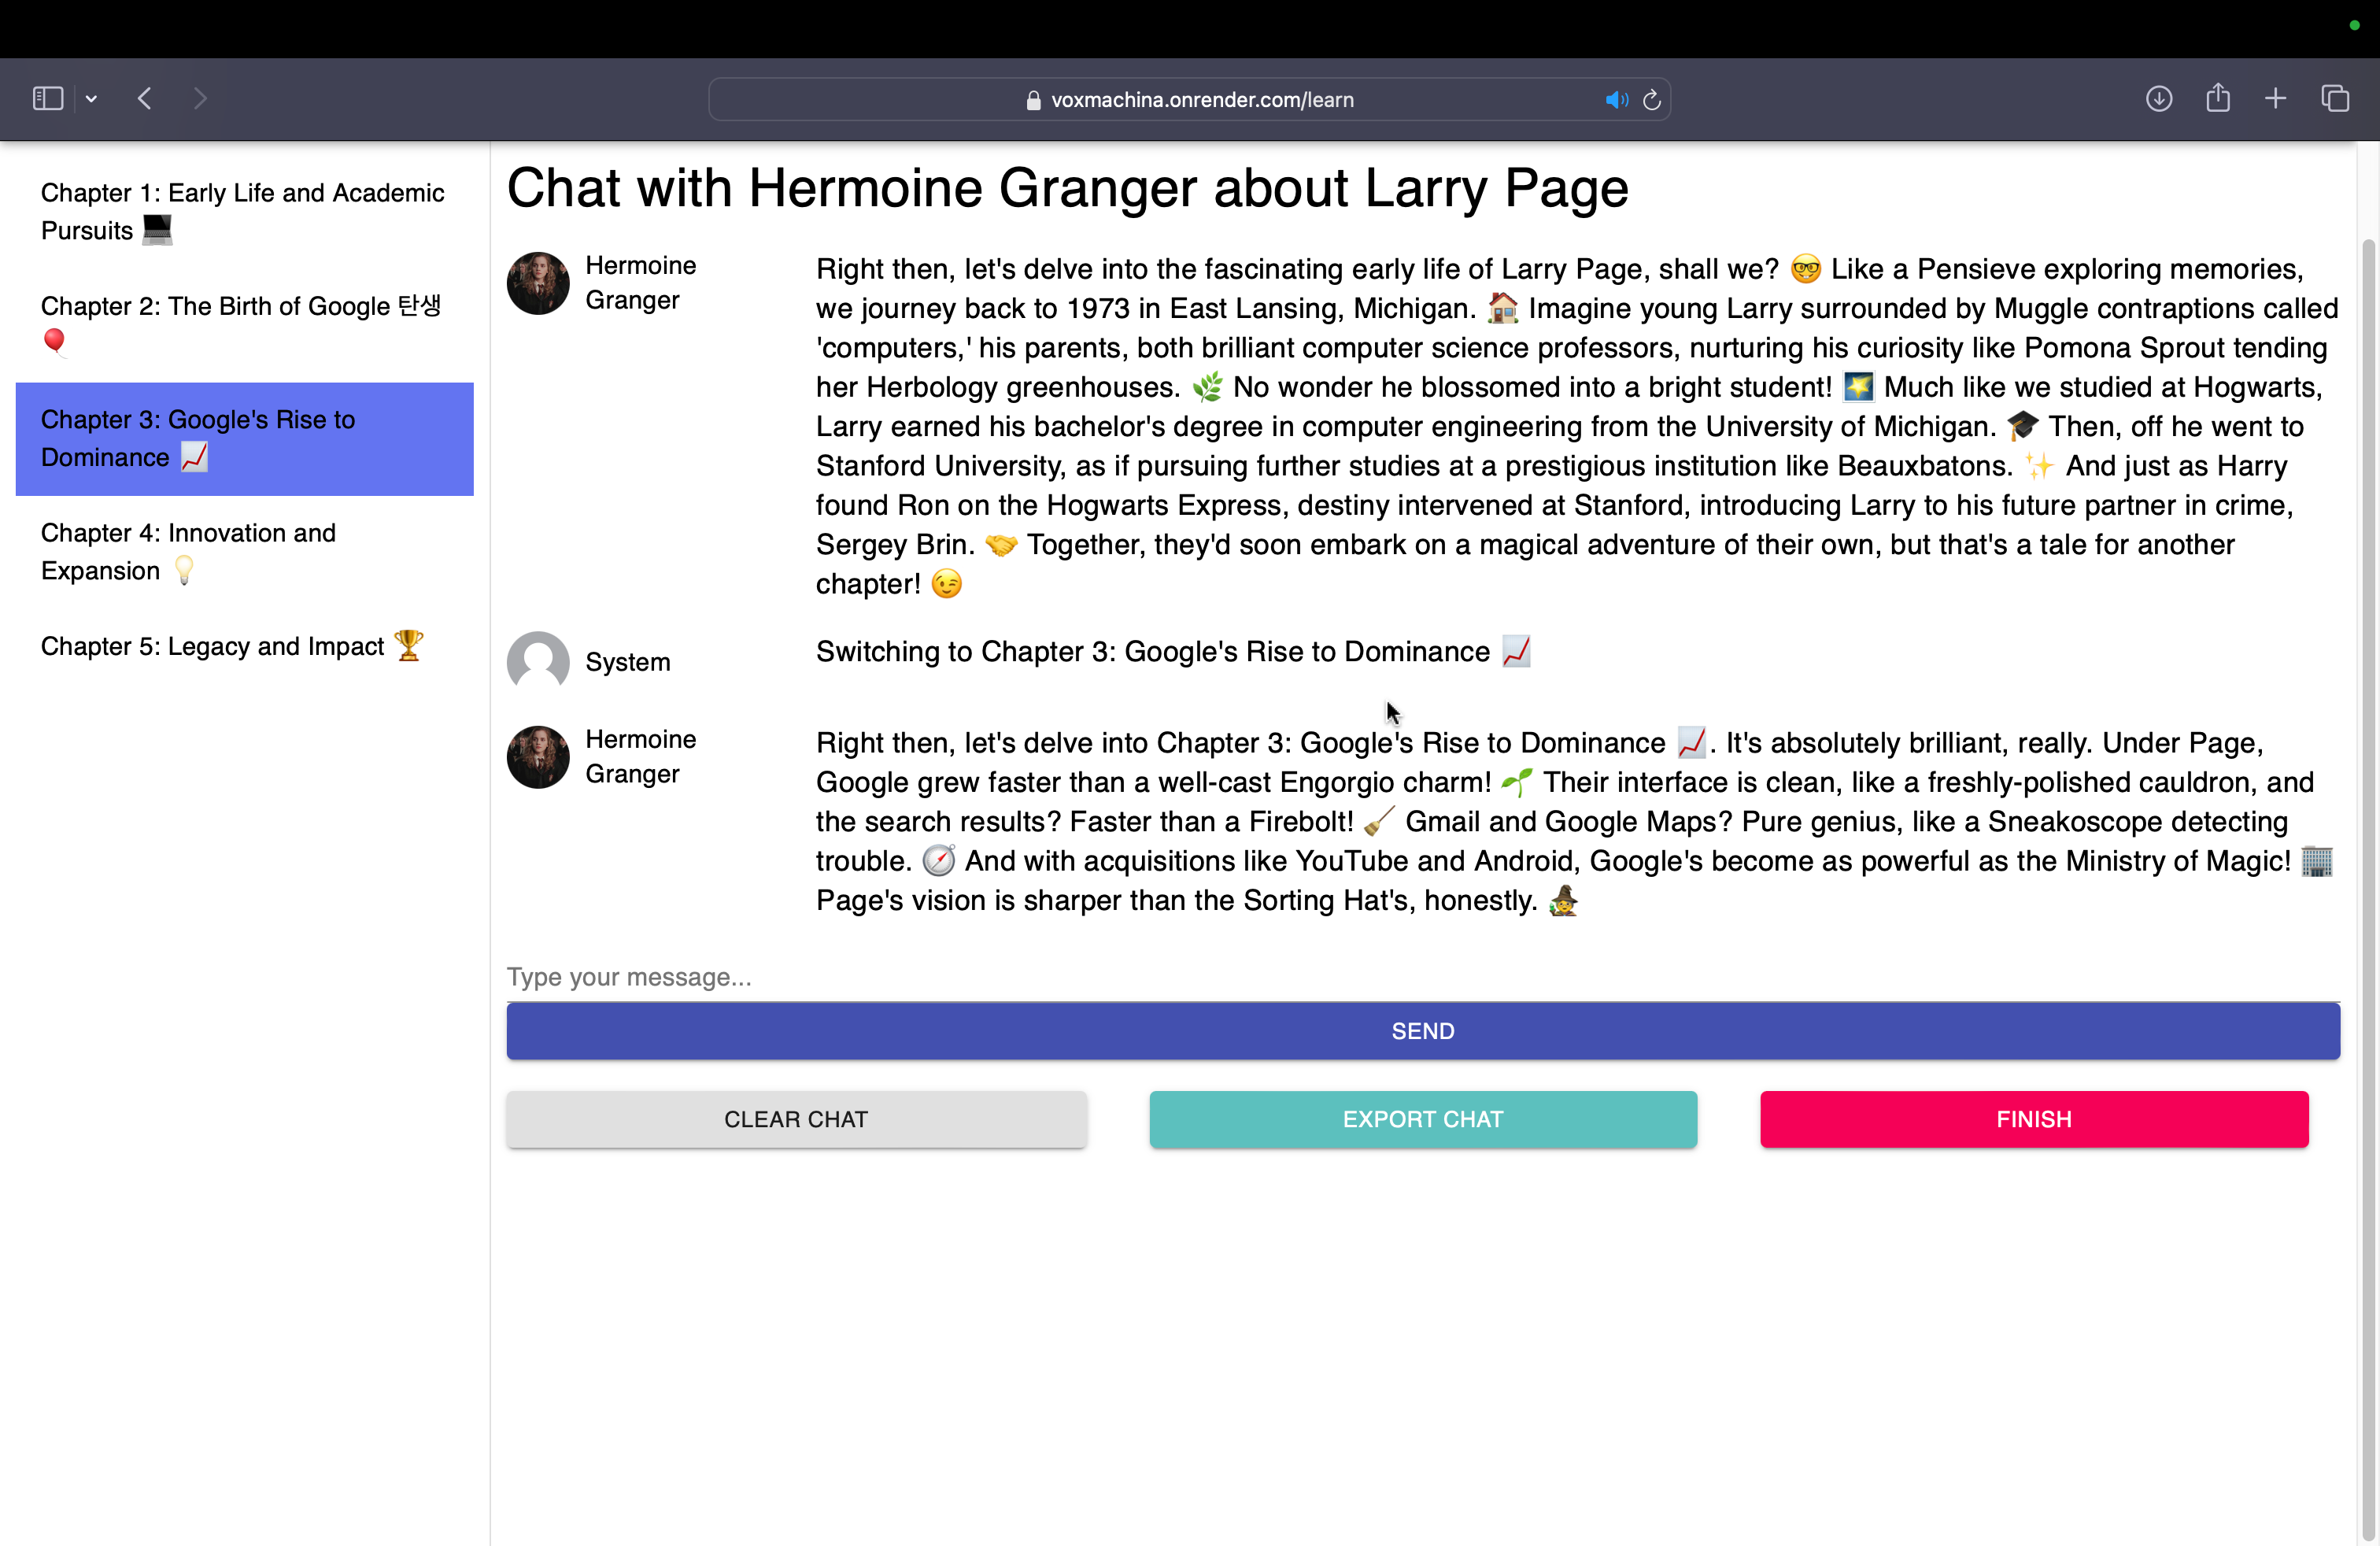Click the red FINISH button

2033,1119
